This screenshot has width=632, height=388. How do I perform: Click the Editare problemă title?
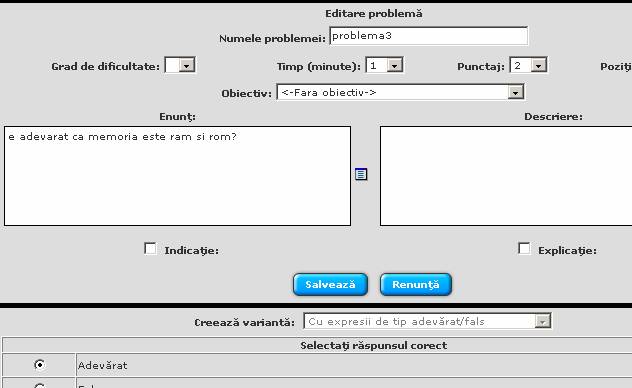pos(374,14)
